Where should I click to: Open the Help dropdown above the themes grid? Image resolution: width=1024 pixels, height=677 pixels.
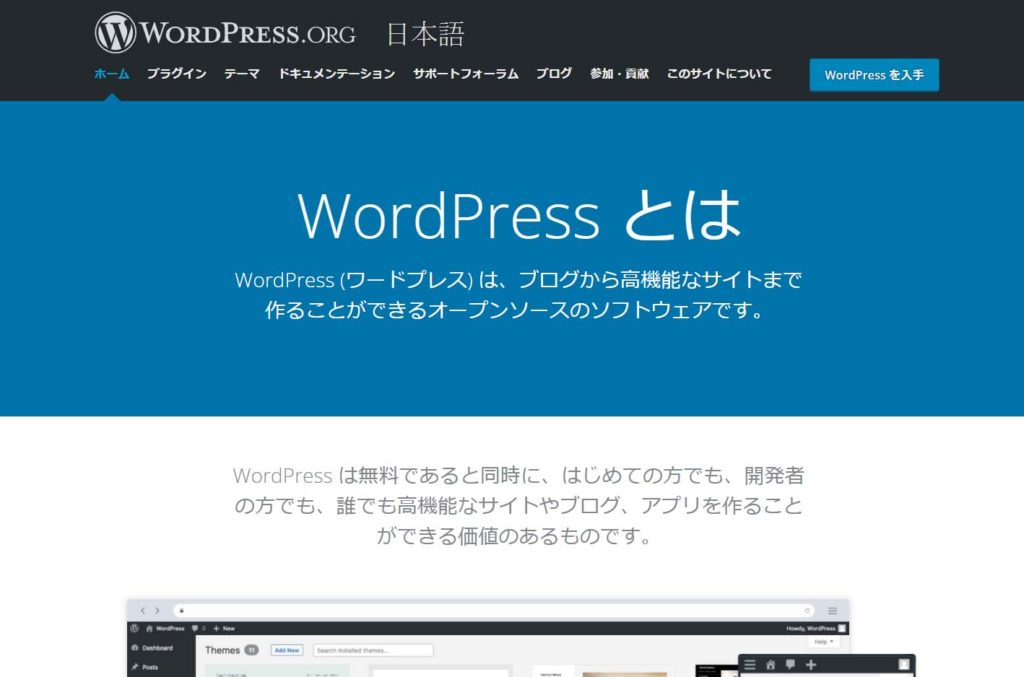pyautogui.click(x=823, y=640)
